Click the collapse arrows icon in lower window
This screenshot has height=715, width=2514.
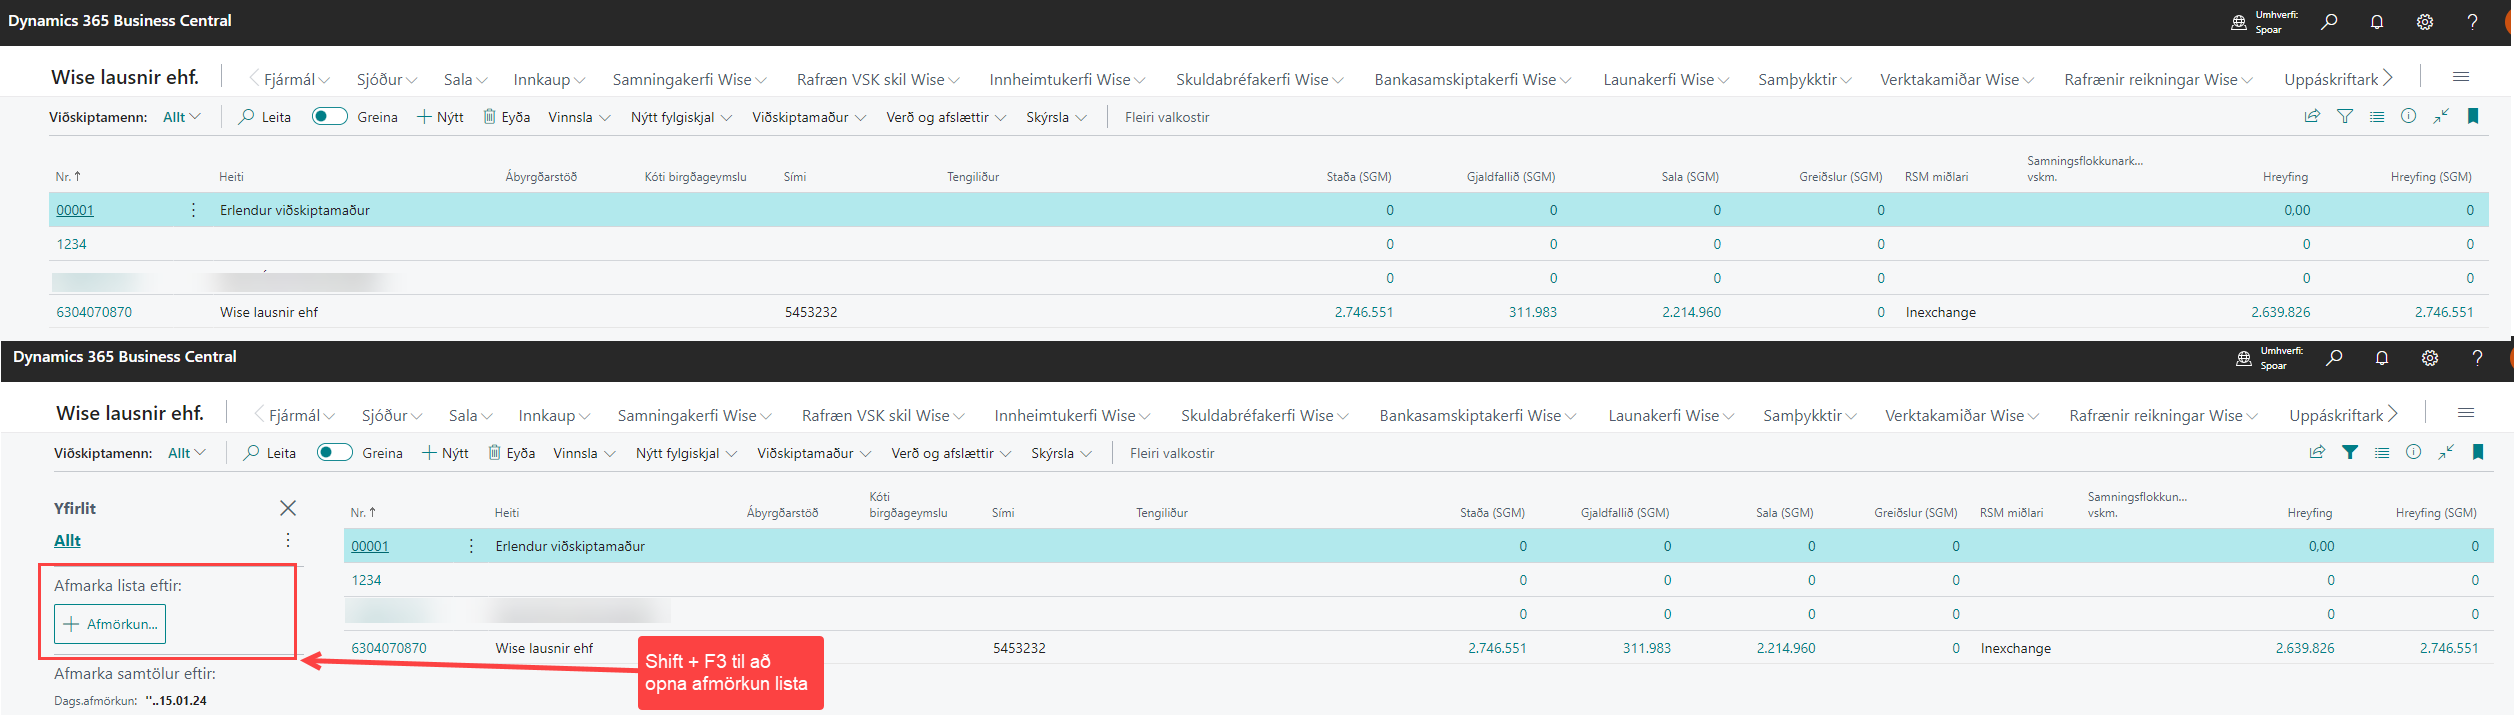coord(2445,453)
